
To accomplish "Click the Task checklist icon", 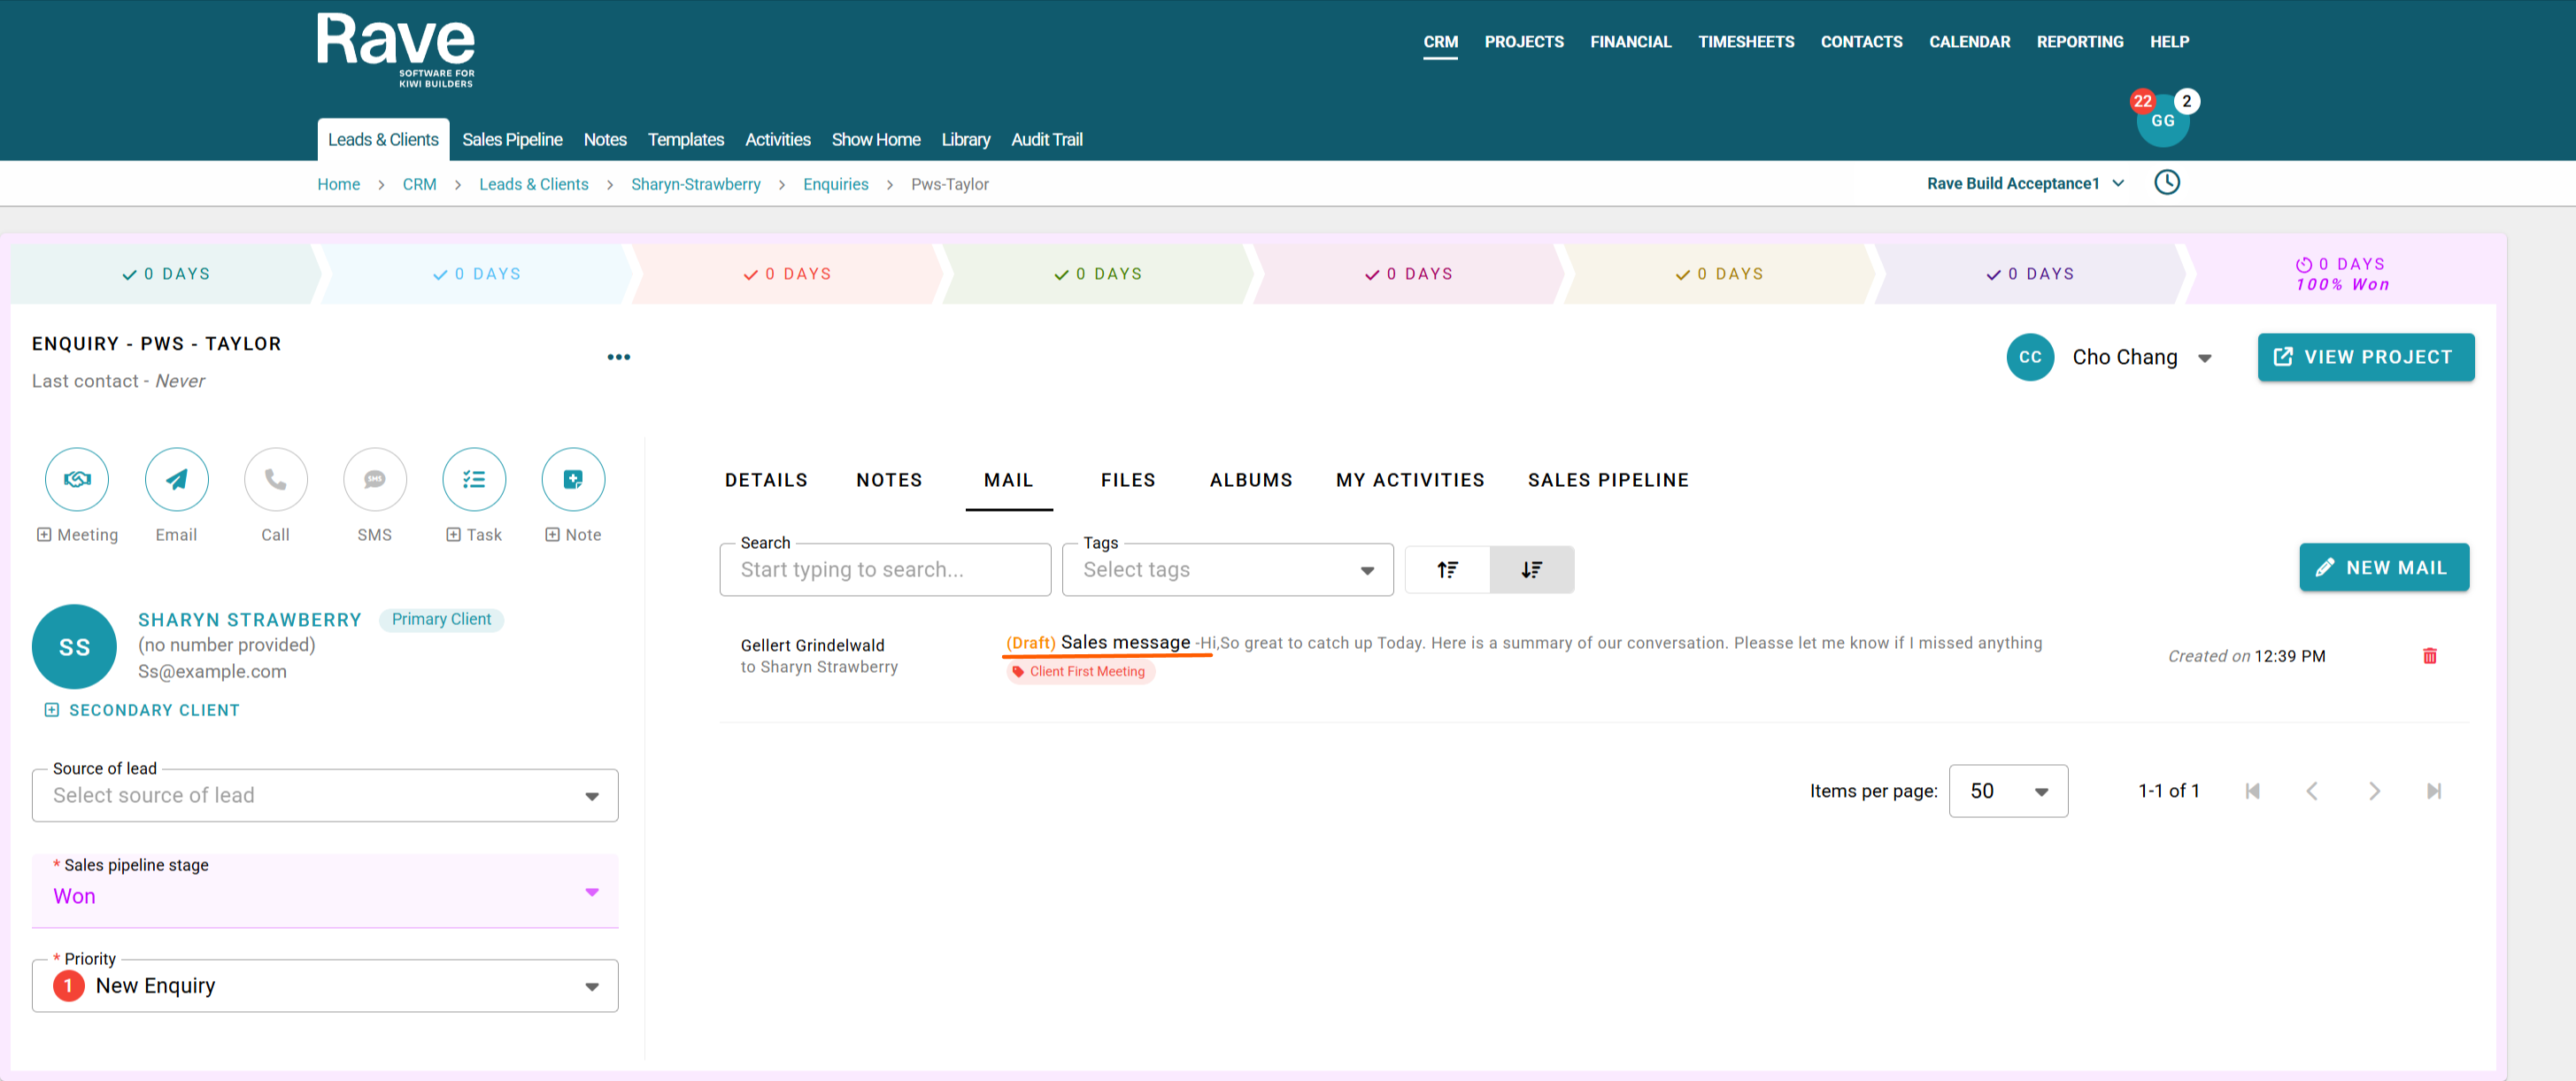I will coord(474,479).
